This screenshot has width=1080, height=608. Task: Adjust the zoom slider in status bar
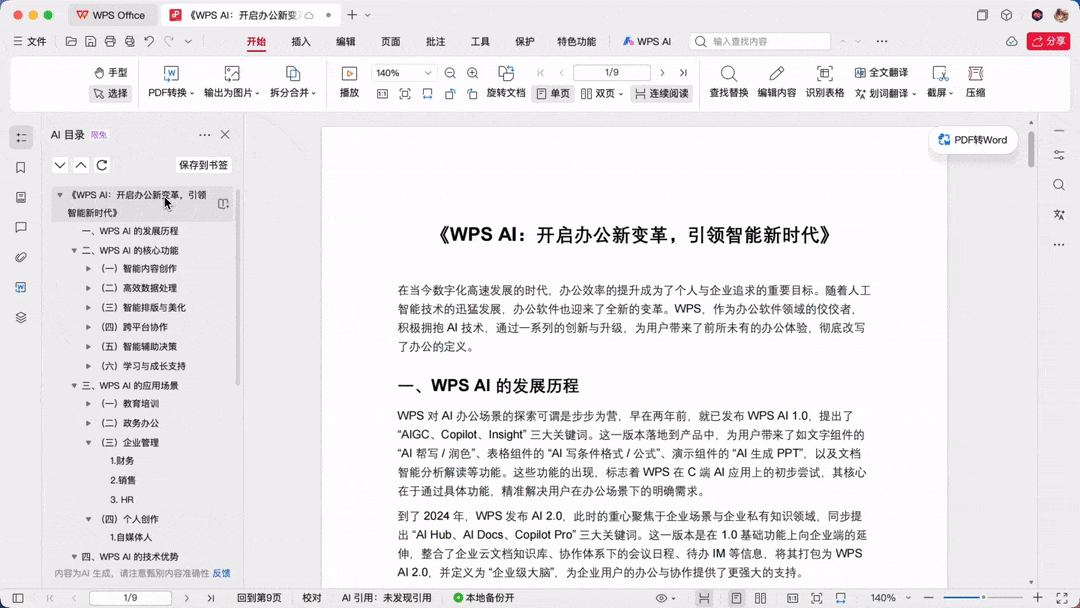pos(983,598)
